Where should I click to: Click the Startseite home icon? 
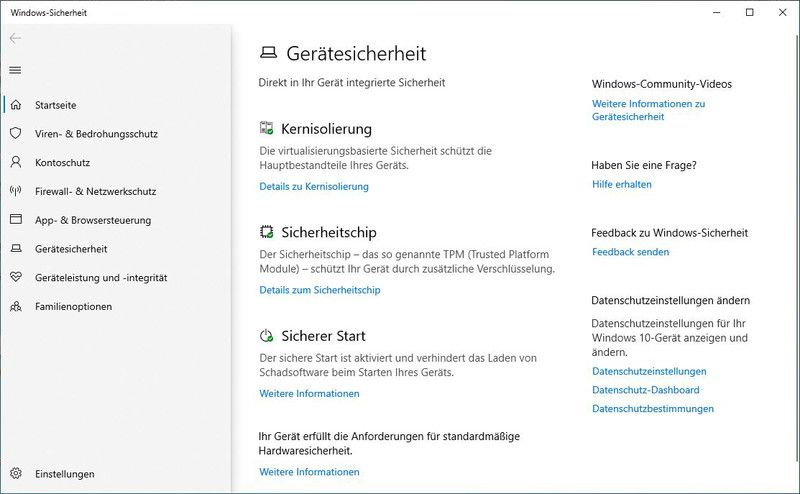16,105
